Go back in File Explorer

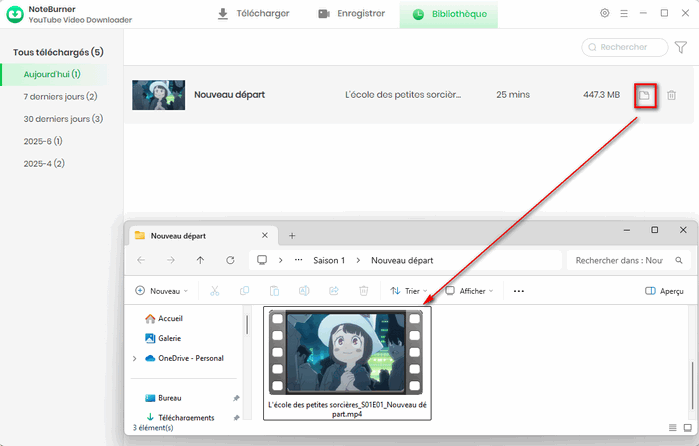tap(141, 260)
